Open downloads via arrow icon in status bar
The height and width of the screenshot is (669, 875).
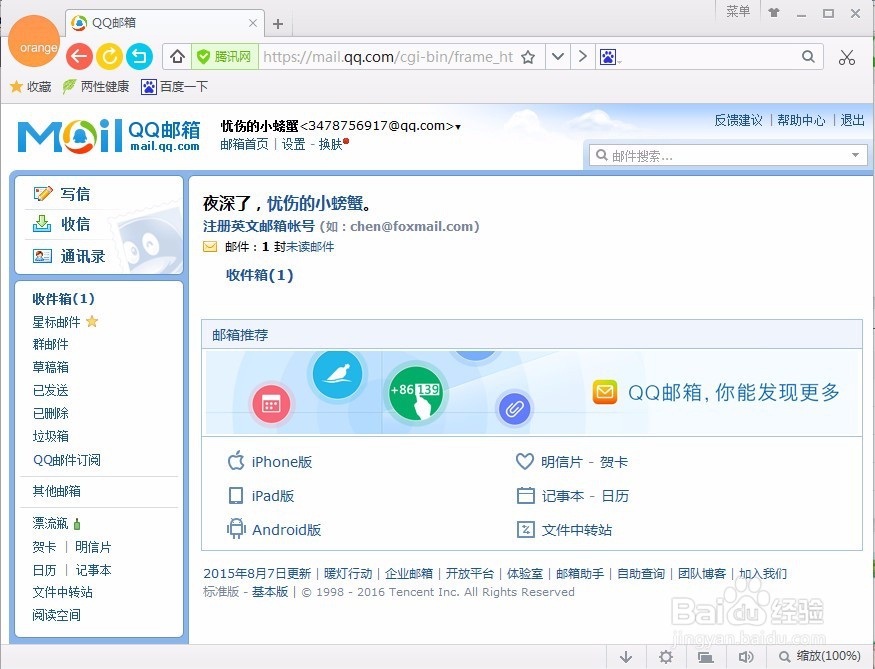627,657
